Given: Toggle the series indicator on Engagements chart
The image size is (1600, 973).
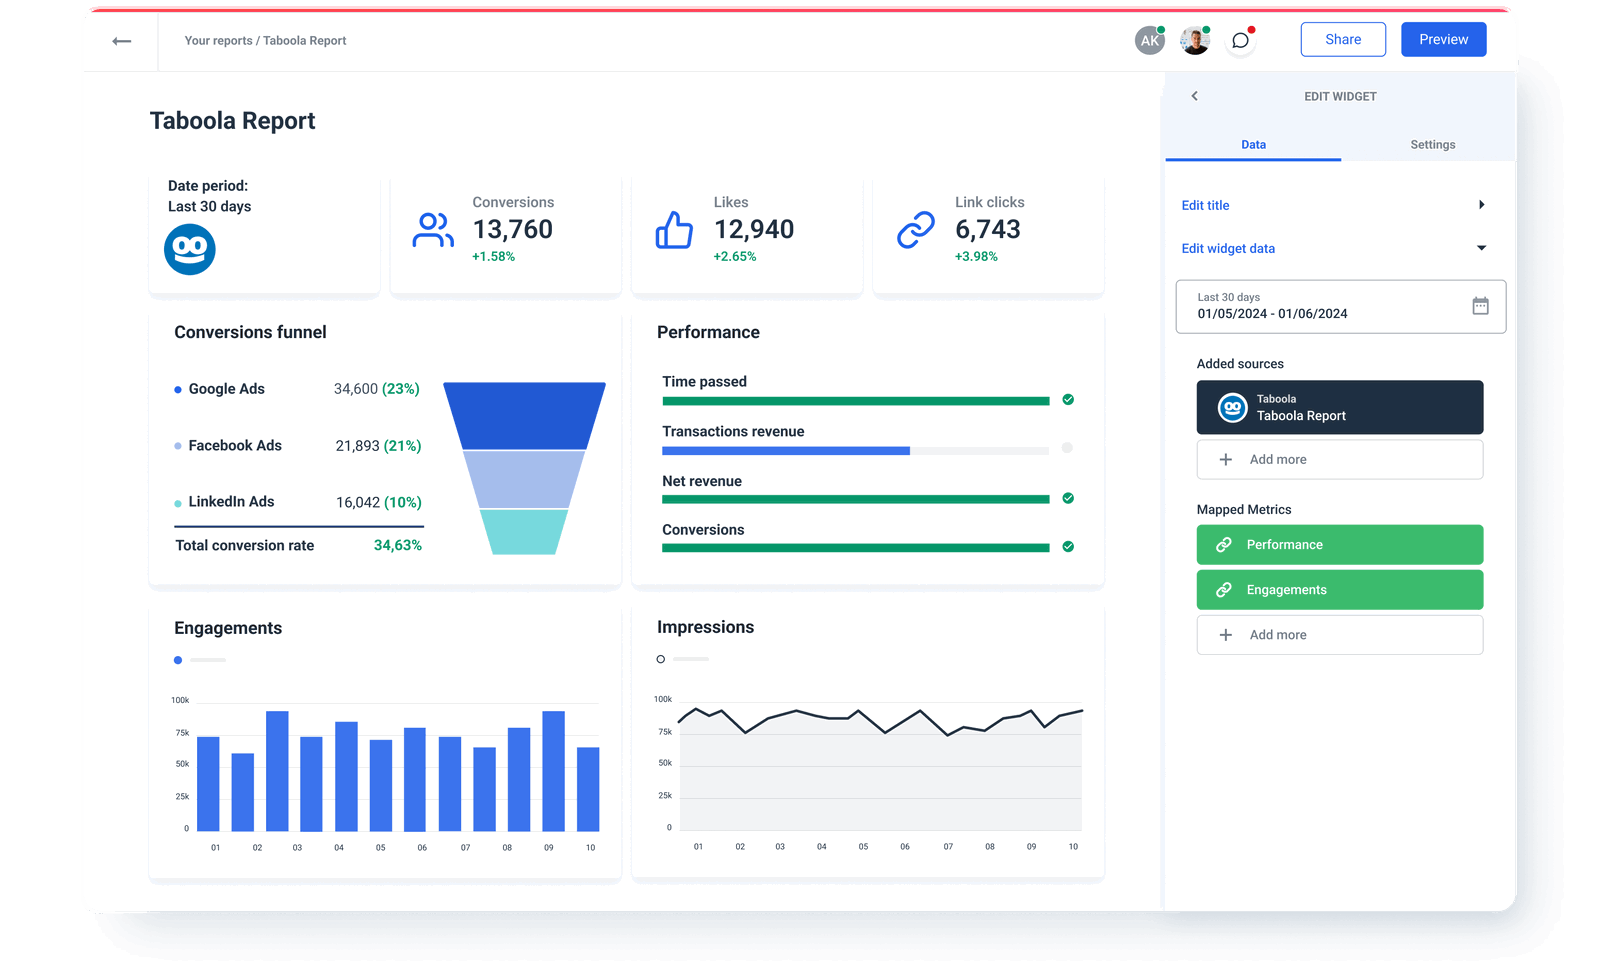Looking at the screenshot, I should pos(178,660).
